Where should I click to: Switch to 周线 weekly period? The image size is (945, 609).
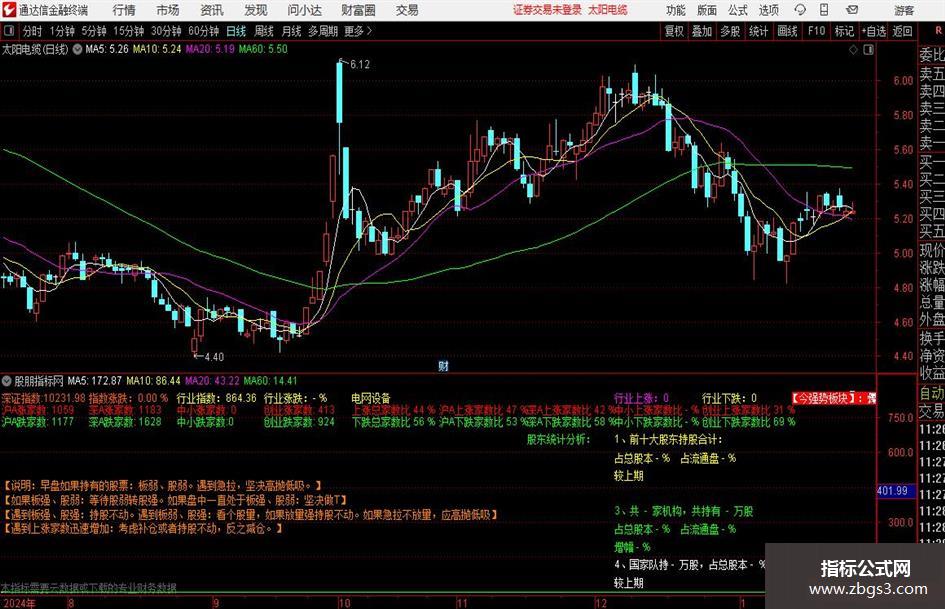coord(263,31)
